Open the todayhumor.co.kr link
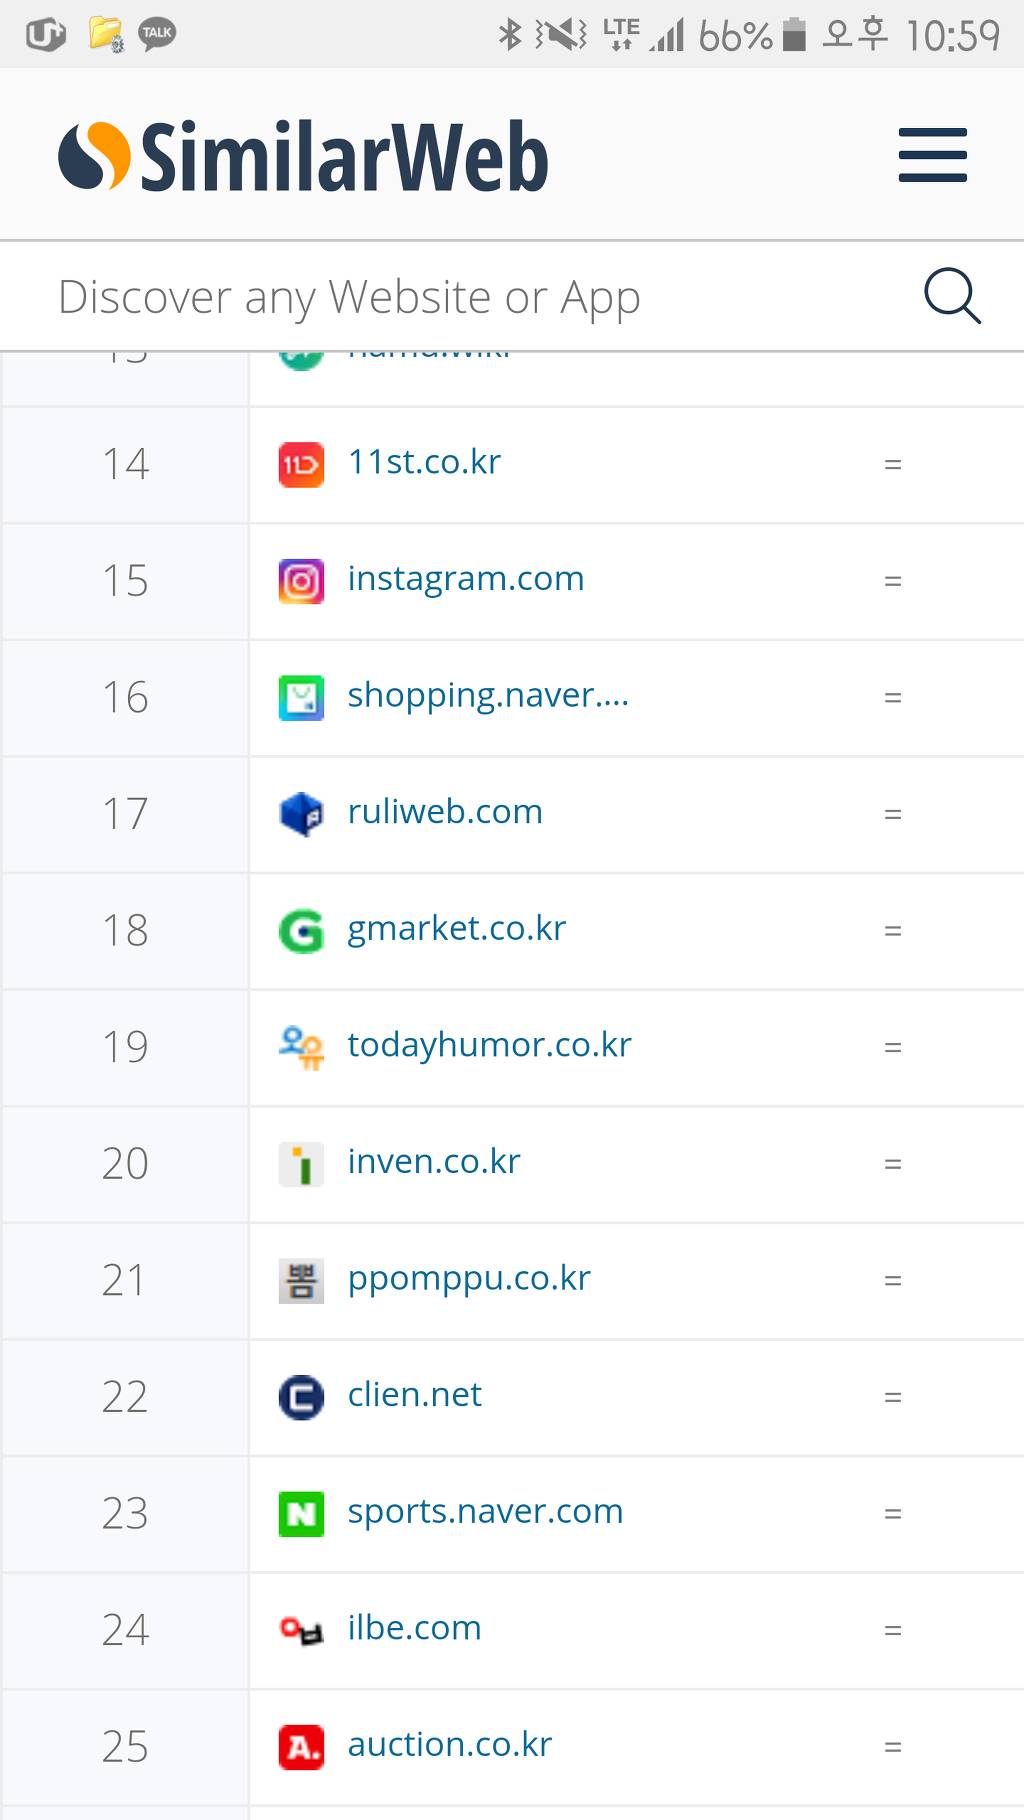 pos(489,1045)
